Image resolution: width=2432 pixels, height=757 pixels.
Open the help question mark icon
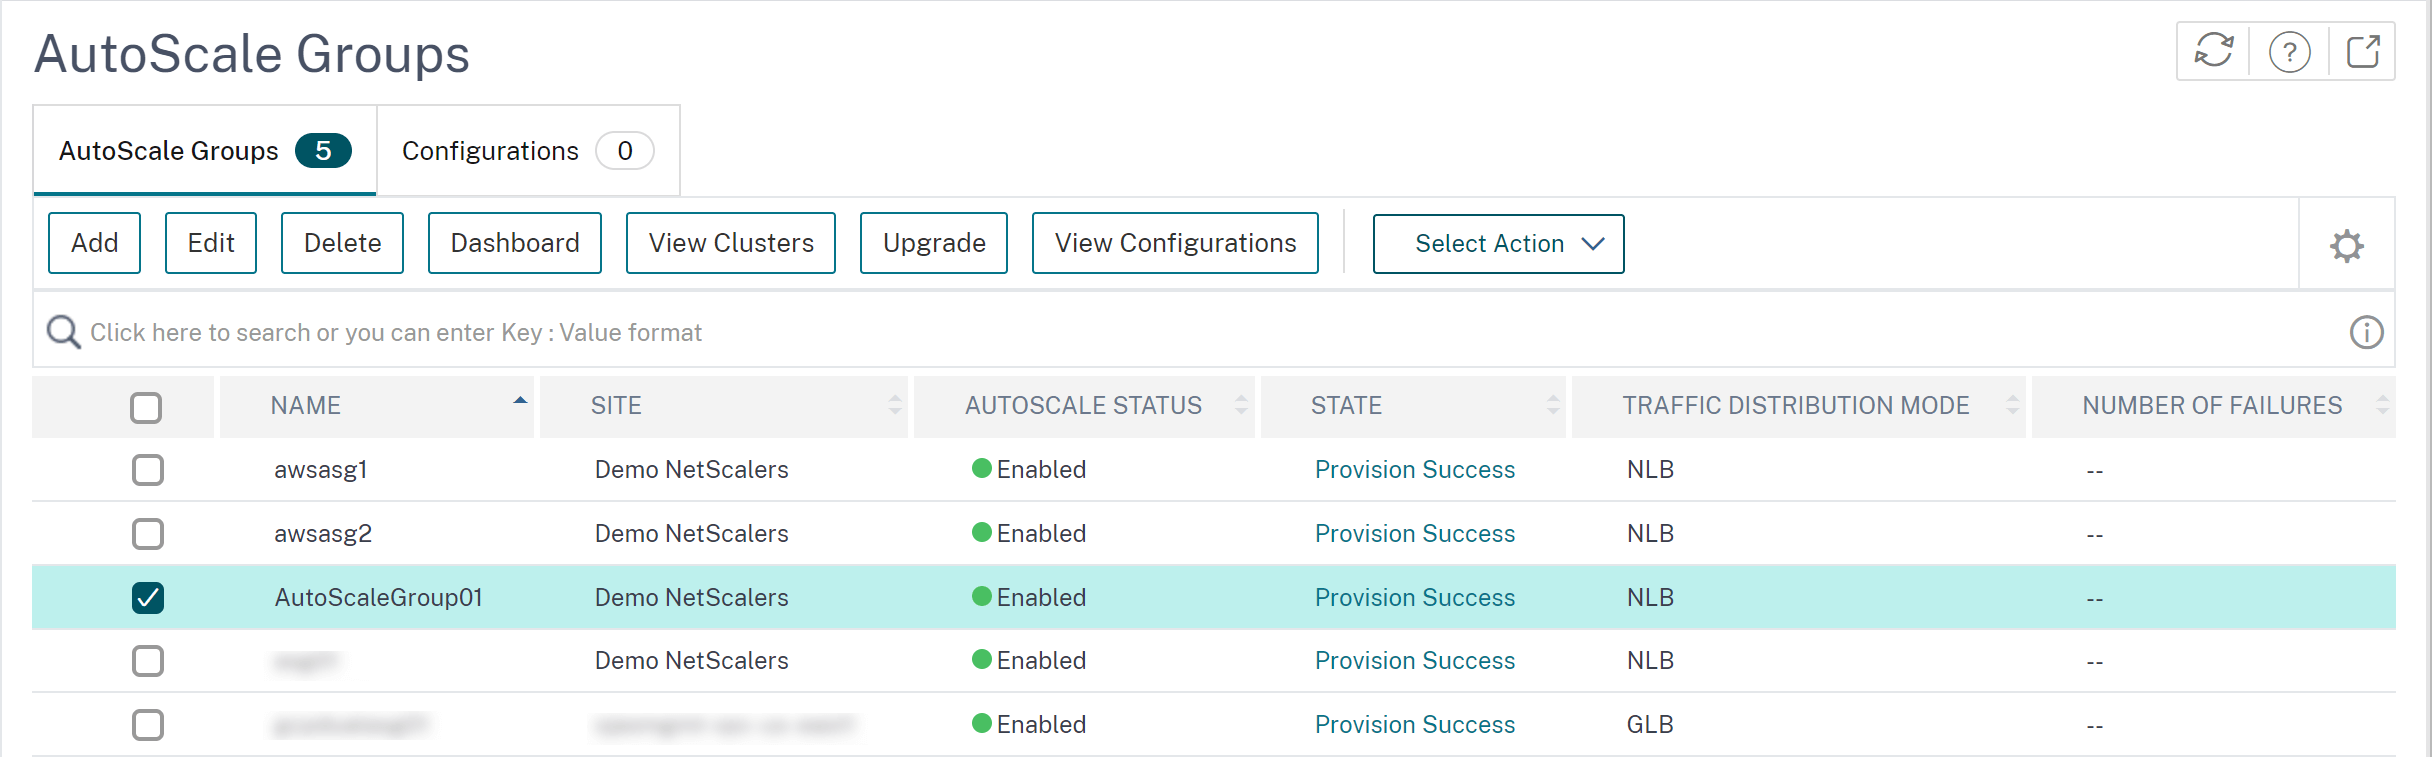tap(2289, 51)
